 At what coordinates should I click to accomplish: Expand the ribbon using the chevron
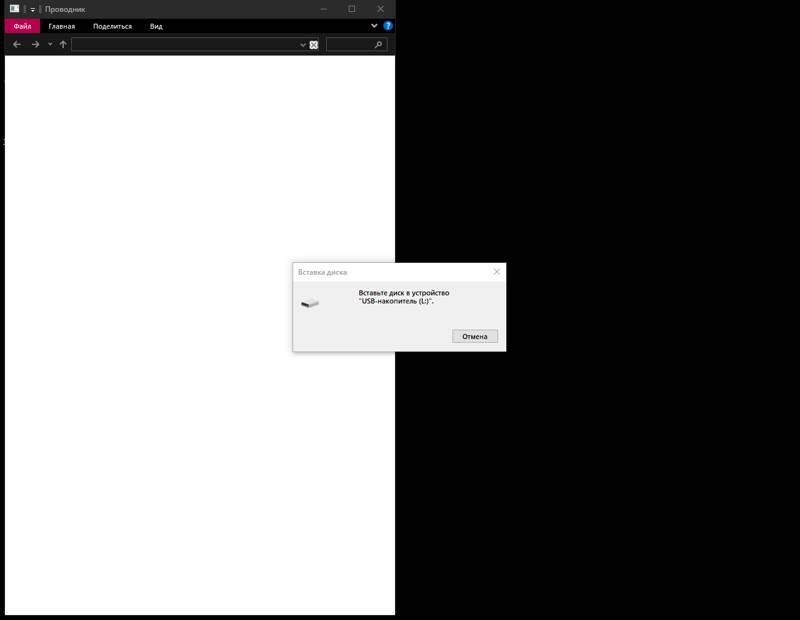pos(375,25)
